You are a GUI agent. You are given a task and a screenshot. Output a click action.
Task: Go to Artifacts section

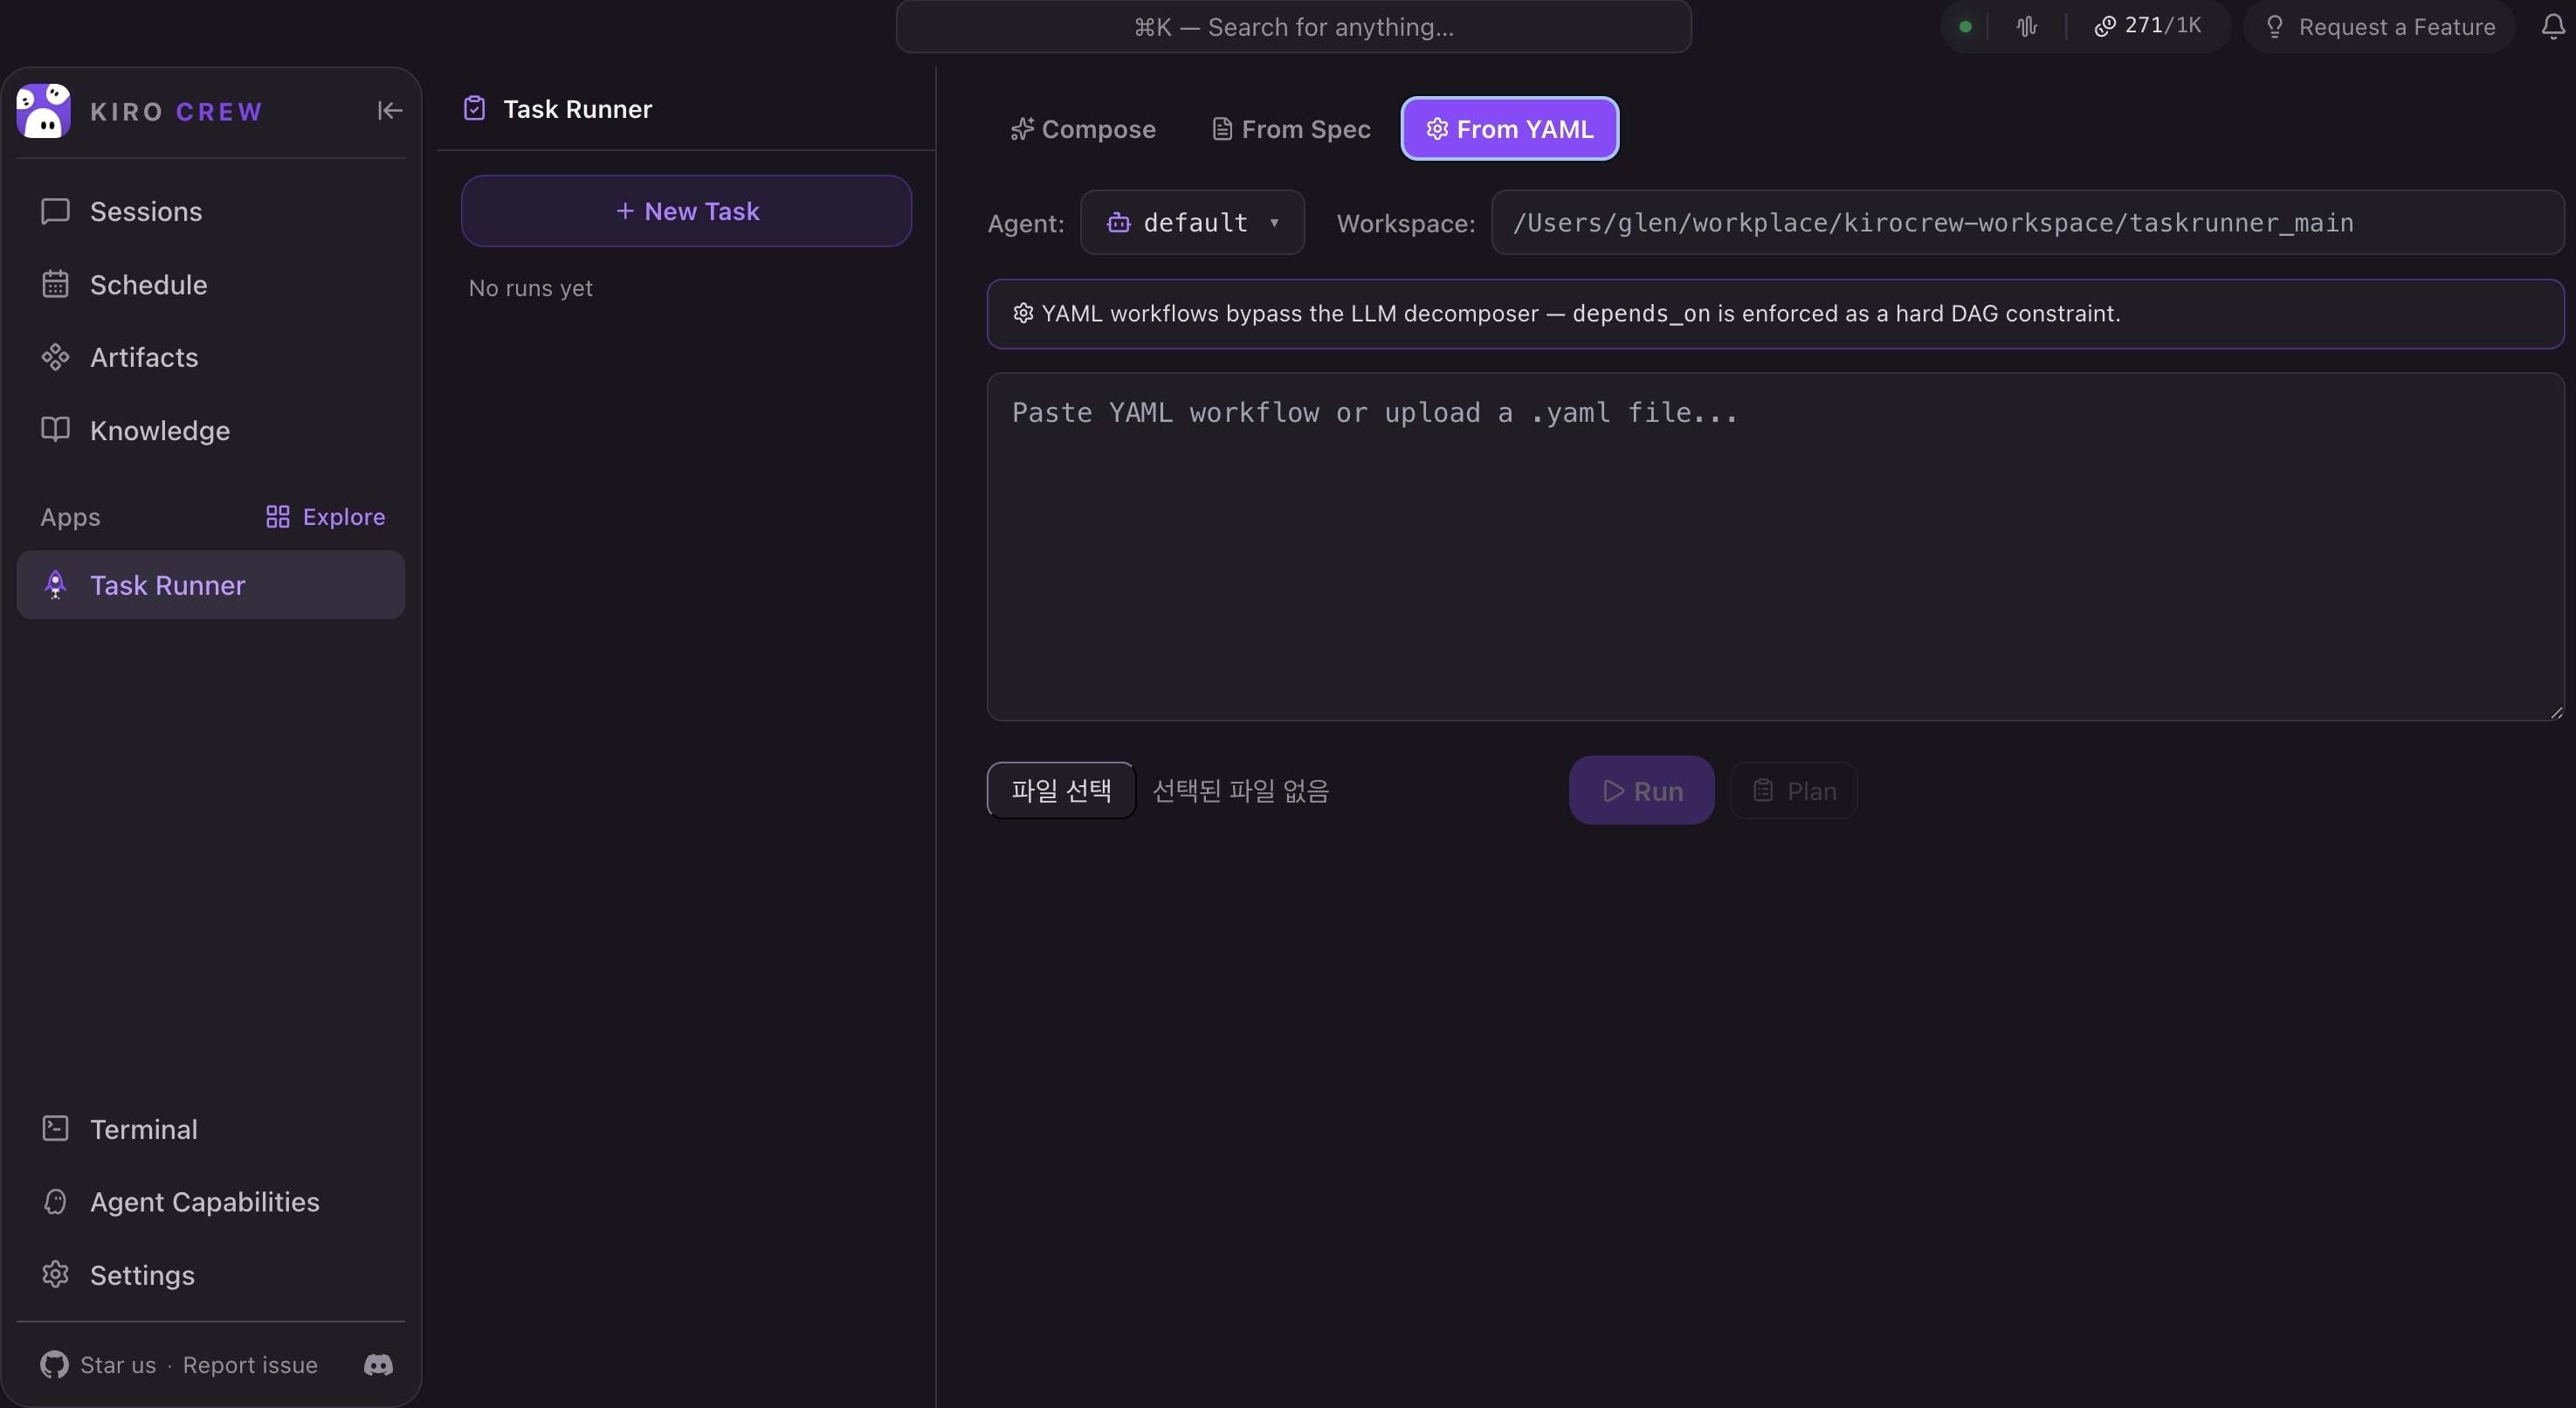(x=211, y=357)
